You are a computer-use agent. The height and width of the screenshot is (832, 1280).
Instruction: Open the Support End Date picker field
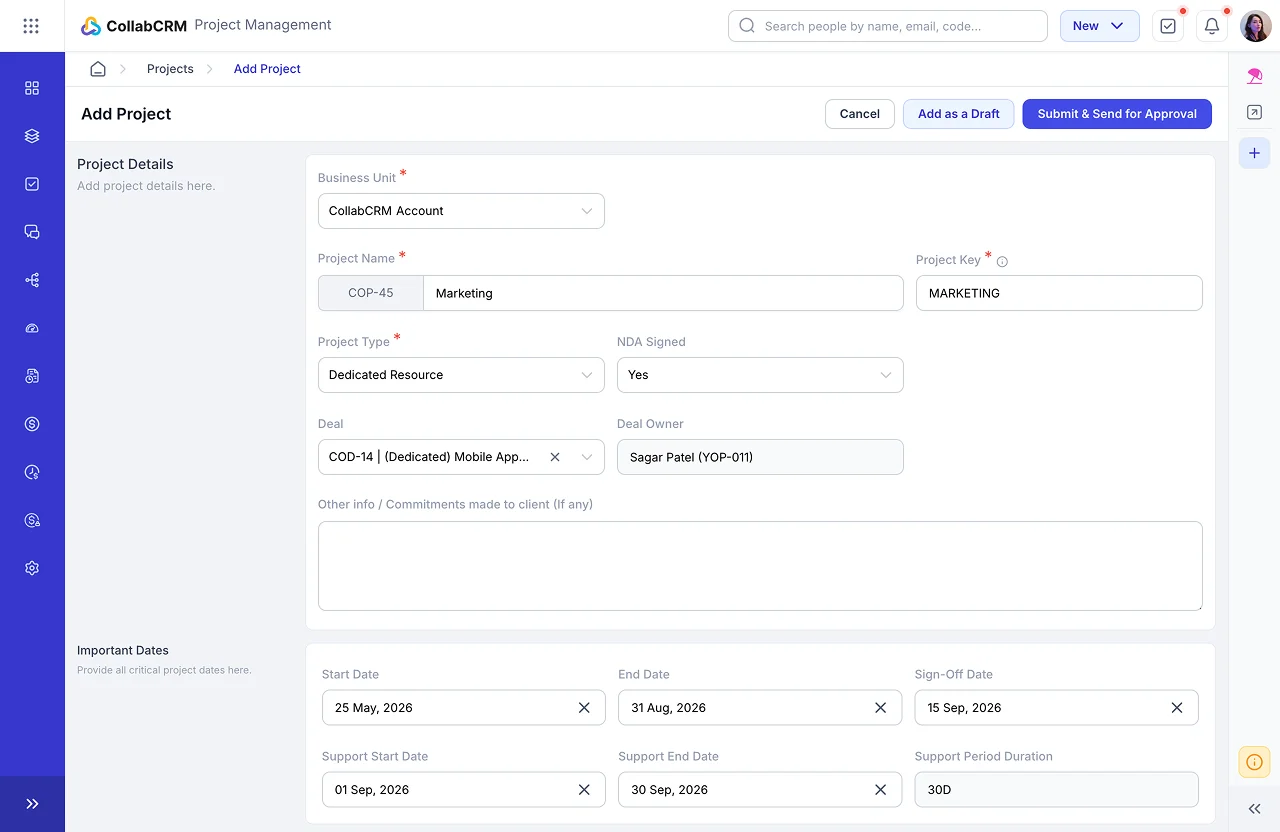coord(760,789)
